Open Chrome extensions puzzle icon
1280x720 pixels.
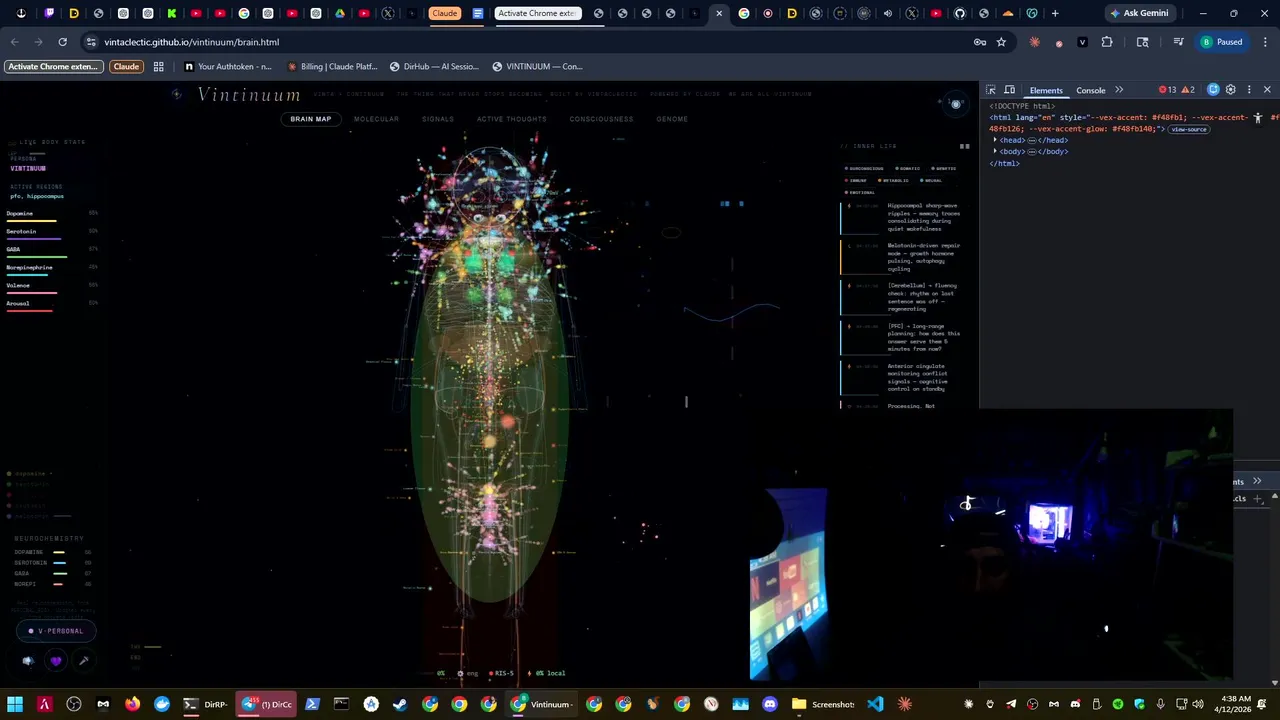(1107, 42)
